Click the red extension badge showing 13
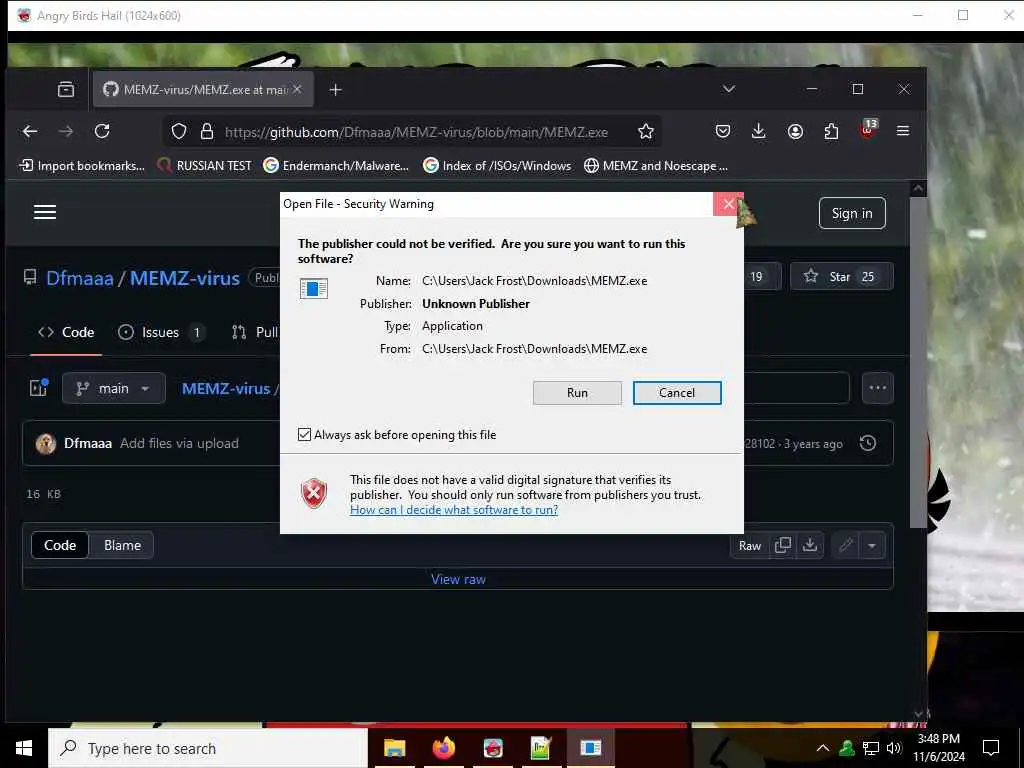1024x768 pixels. click(x=868, y=129)
